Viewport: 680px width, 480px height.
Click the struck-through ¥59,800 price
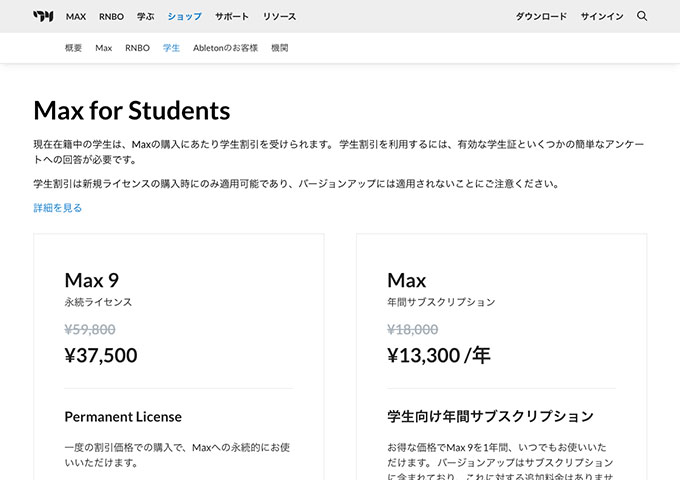point(90,329)
